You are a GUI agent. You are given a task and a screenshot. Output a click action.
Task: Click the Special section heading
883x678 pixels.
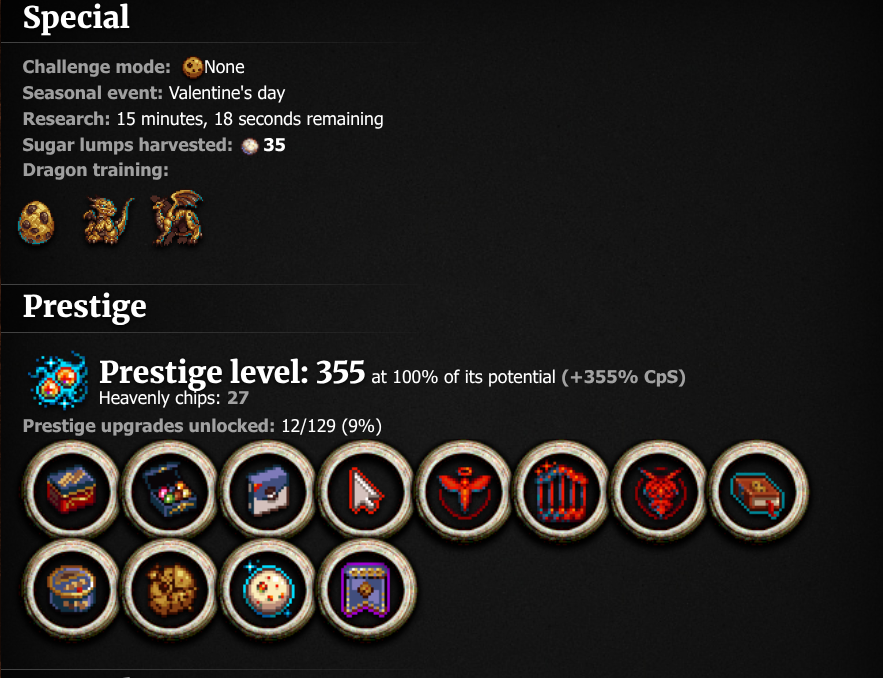[76, 17]
